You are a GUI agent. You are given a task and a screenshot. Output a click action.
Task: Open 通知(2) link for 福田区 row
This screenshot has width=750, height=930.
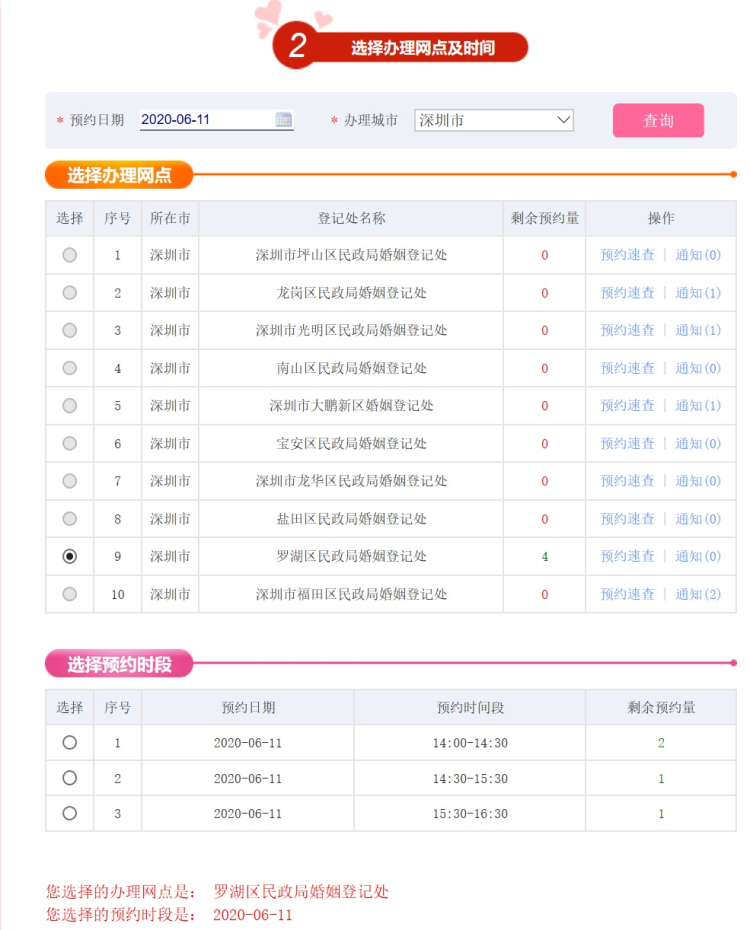click(x=698, y=594)
